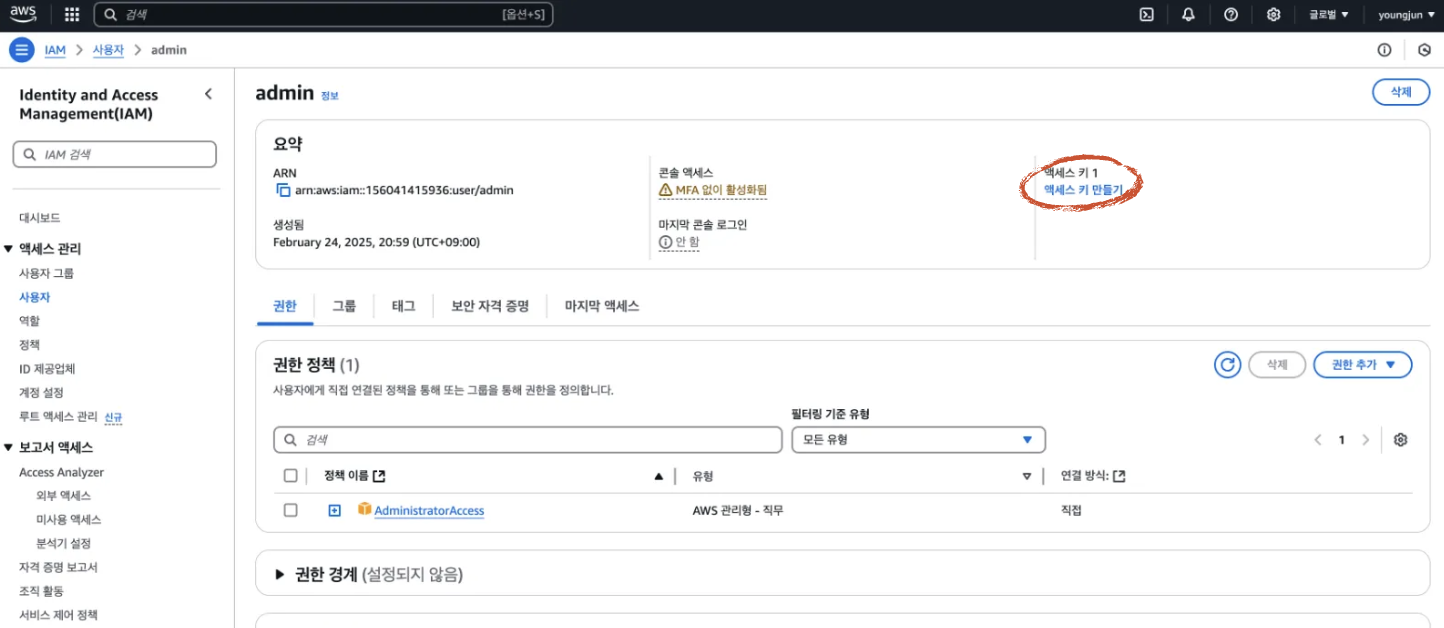Launch CloudShell terminal icon in header

(1147, 15)
